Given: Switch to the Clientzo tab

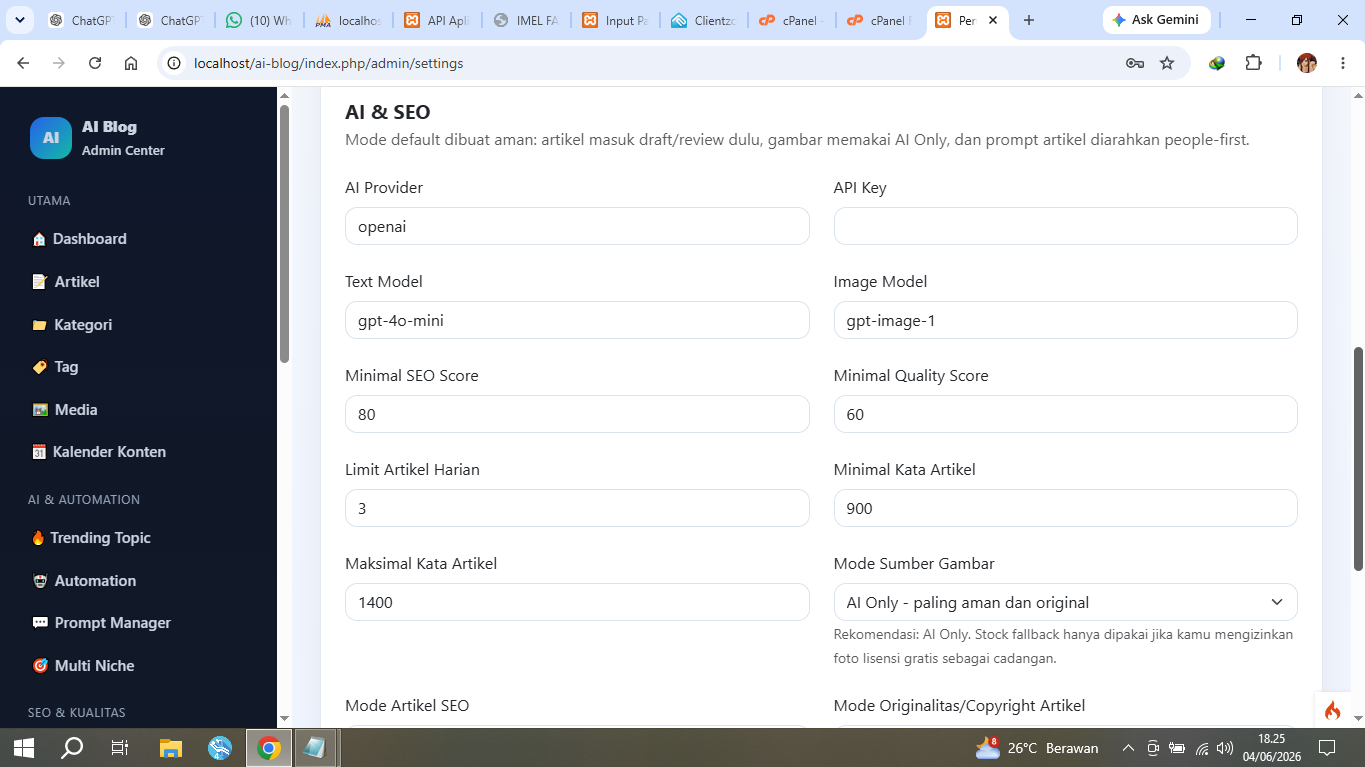Looking at the screenshot, I should [x=703, y=20].
